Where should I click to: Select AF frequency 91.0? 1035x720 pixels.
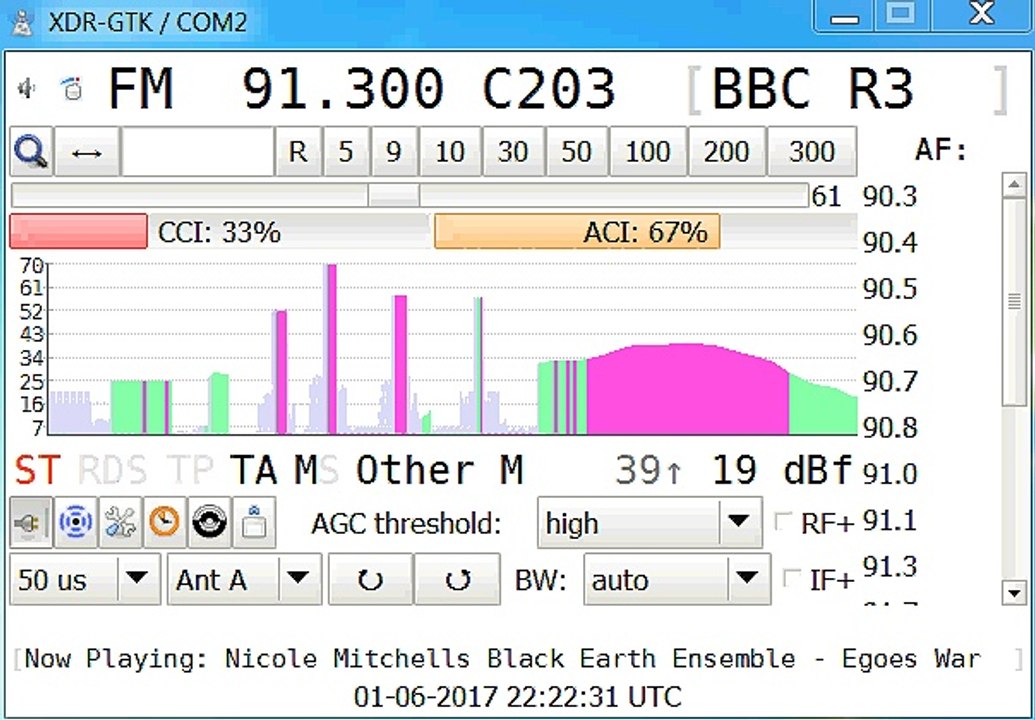pyautogui.click(x=890, y=475)
